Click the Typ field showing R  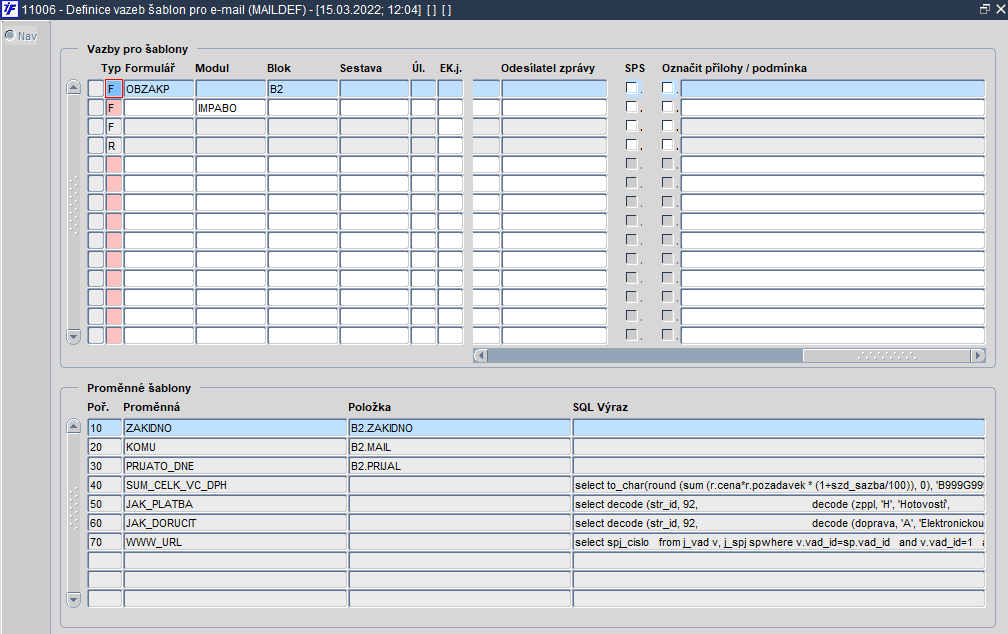pos(113,145)
